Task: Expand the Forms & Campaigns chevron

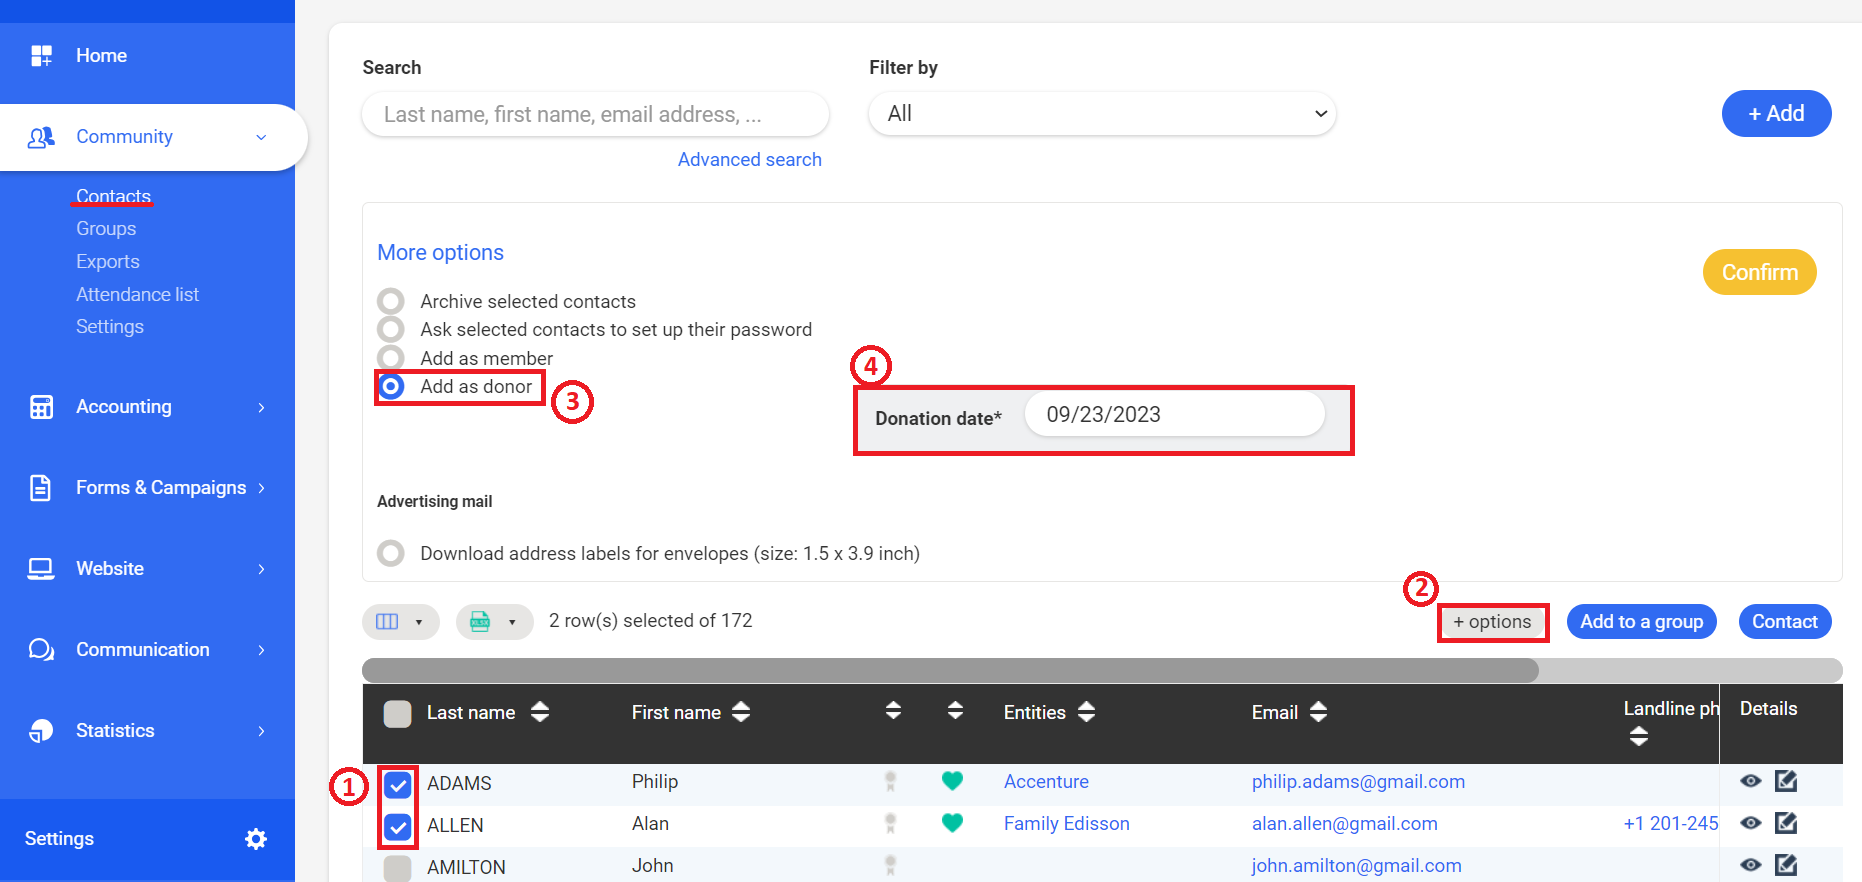Action: point(261,488)
